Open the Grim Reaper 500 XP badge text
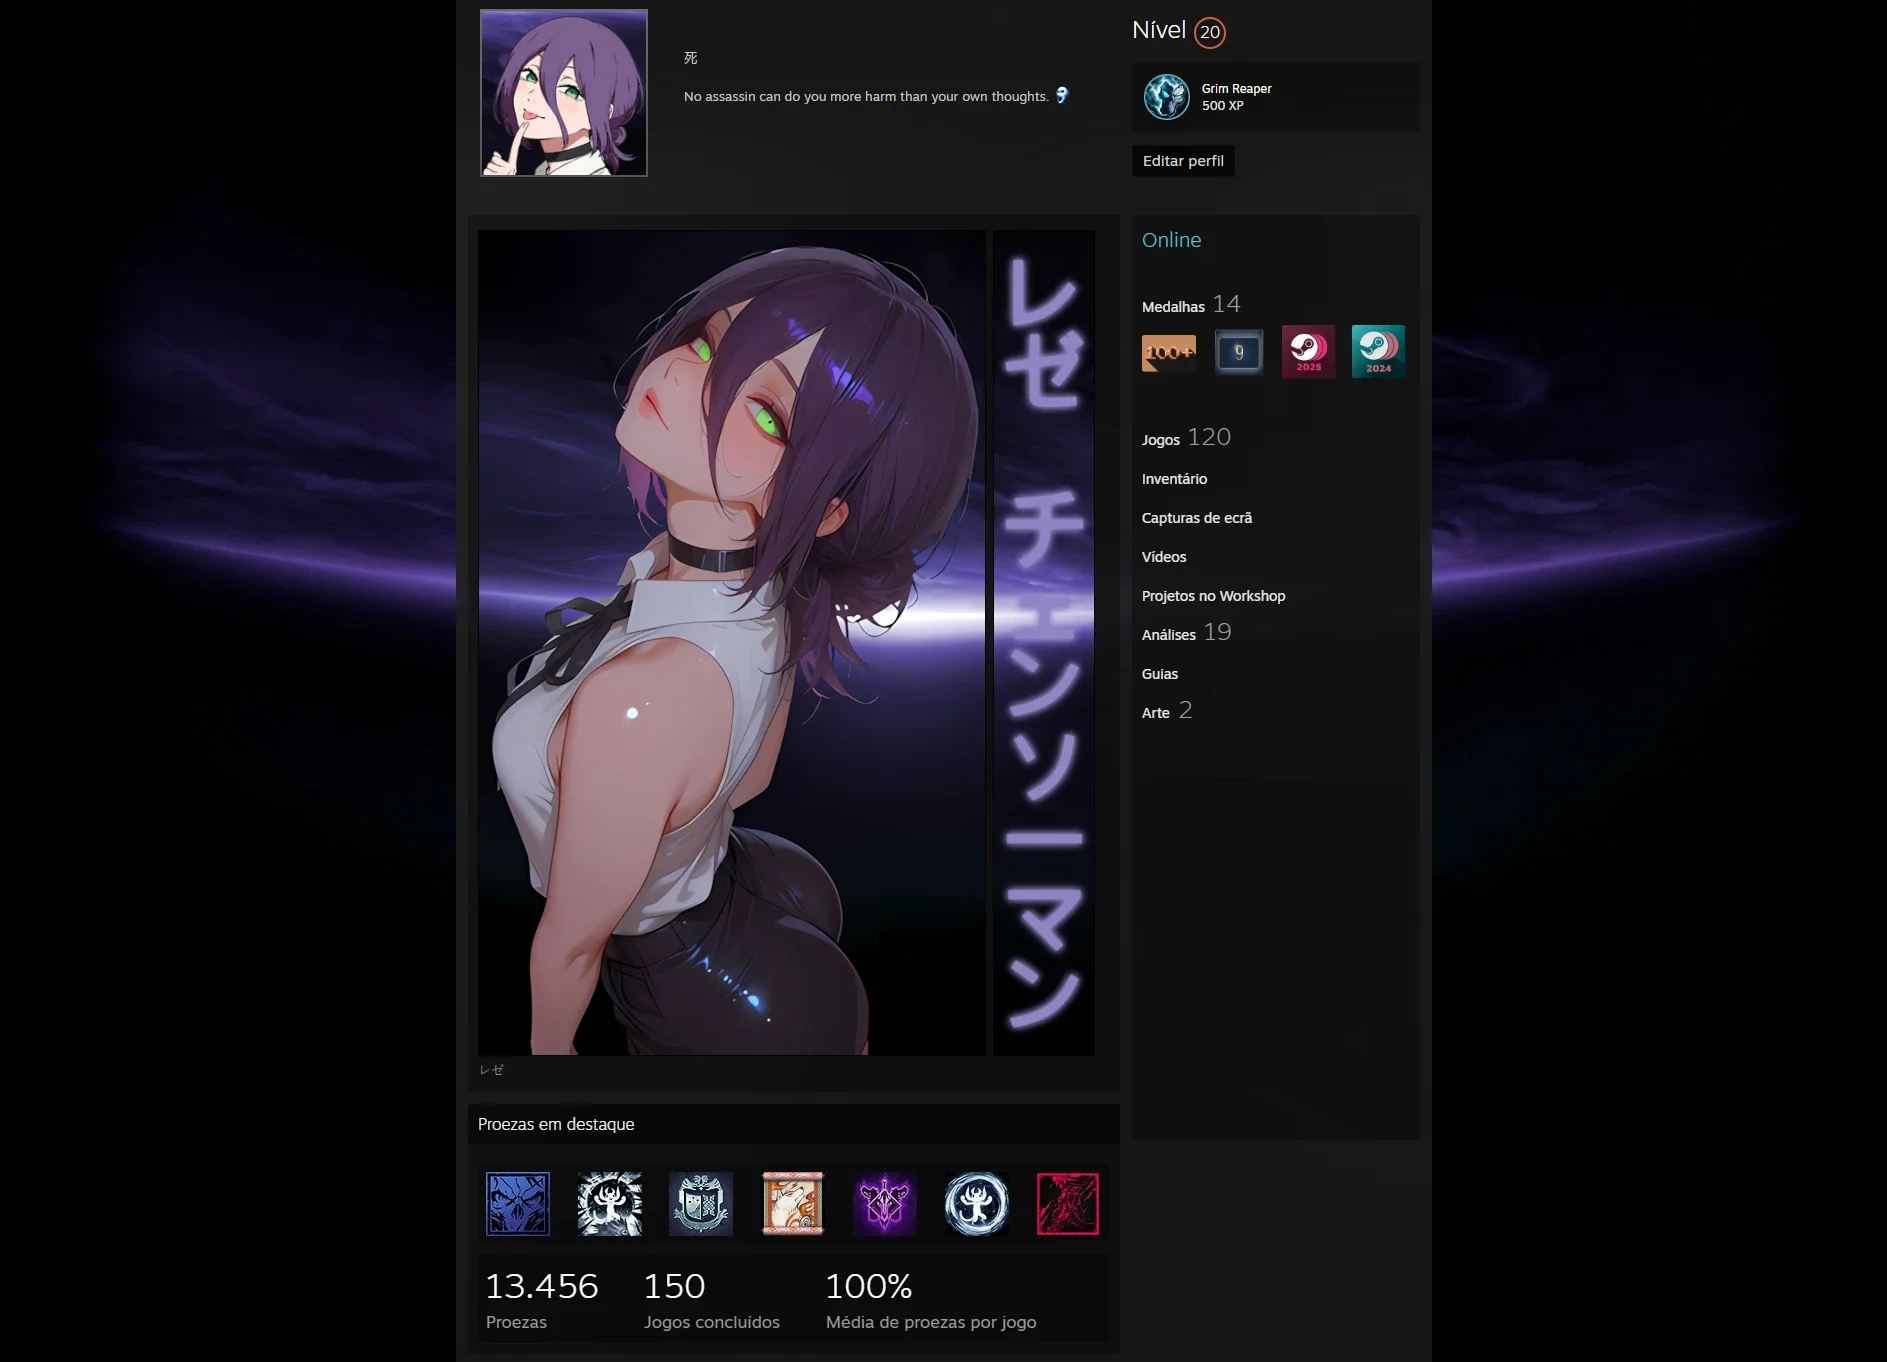 [x=1236, y=97]
